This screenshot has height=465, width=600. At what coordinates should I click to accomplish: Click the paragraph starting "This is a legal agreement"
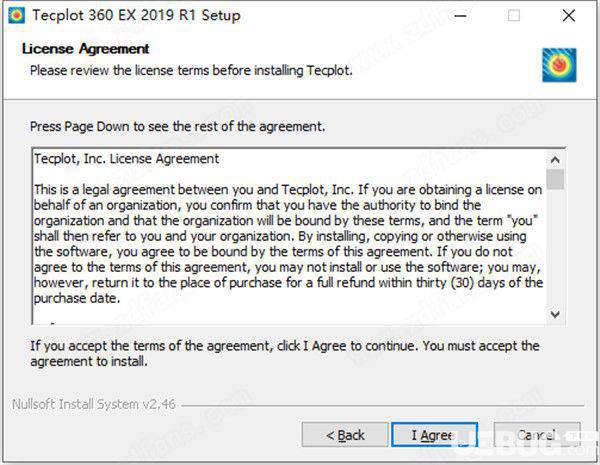coord(288,244)
